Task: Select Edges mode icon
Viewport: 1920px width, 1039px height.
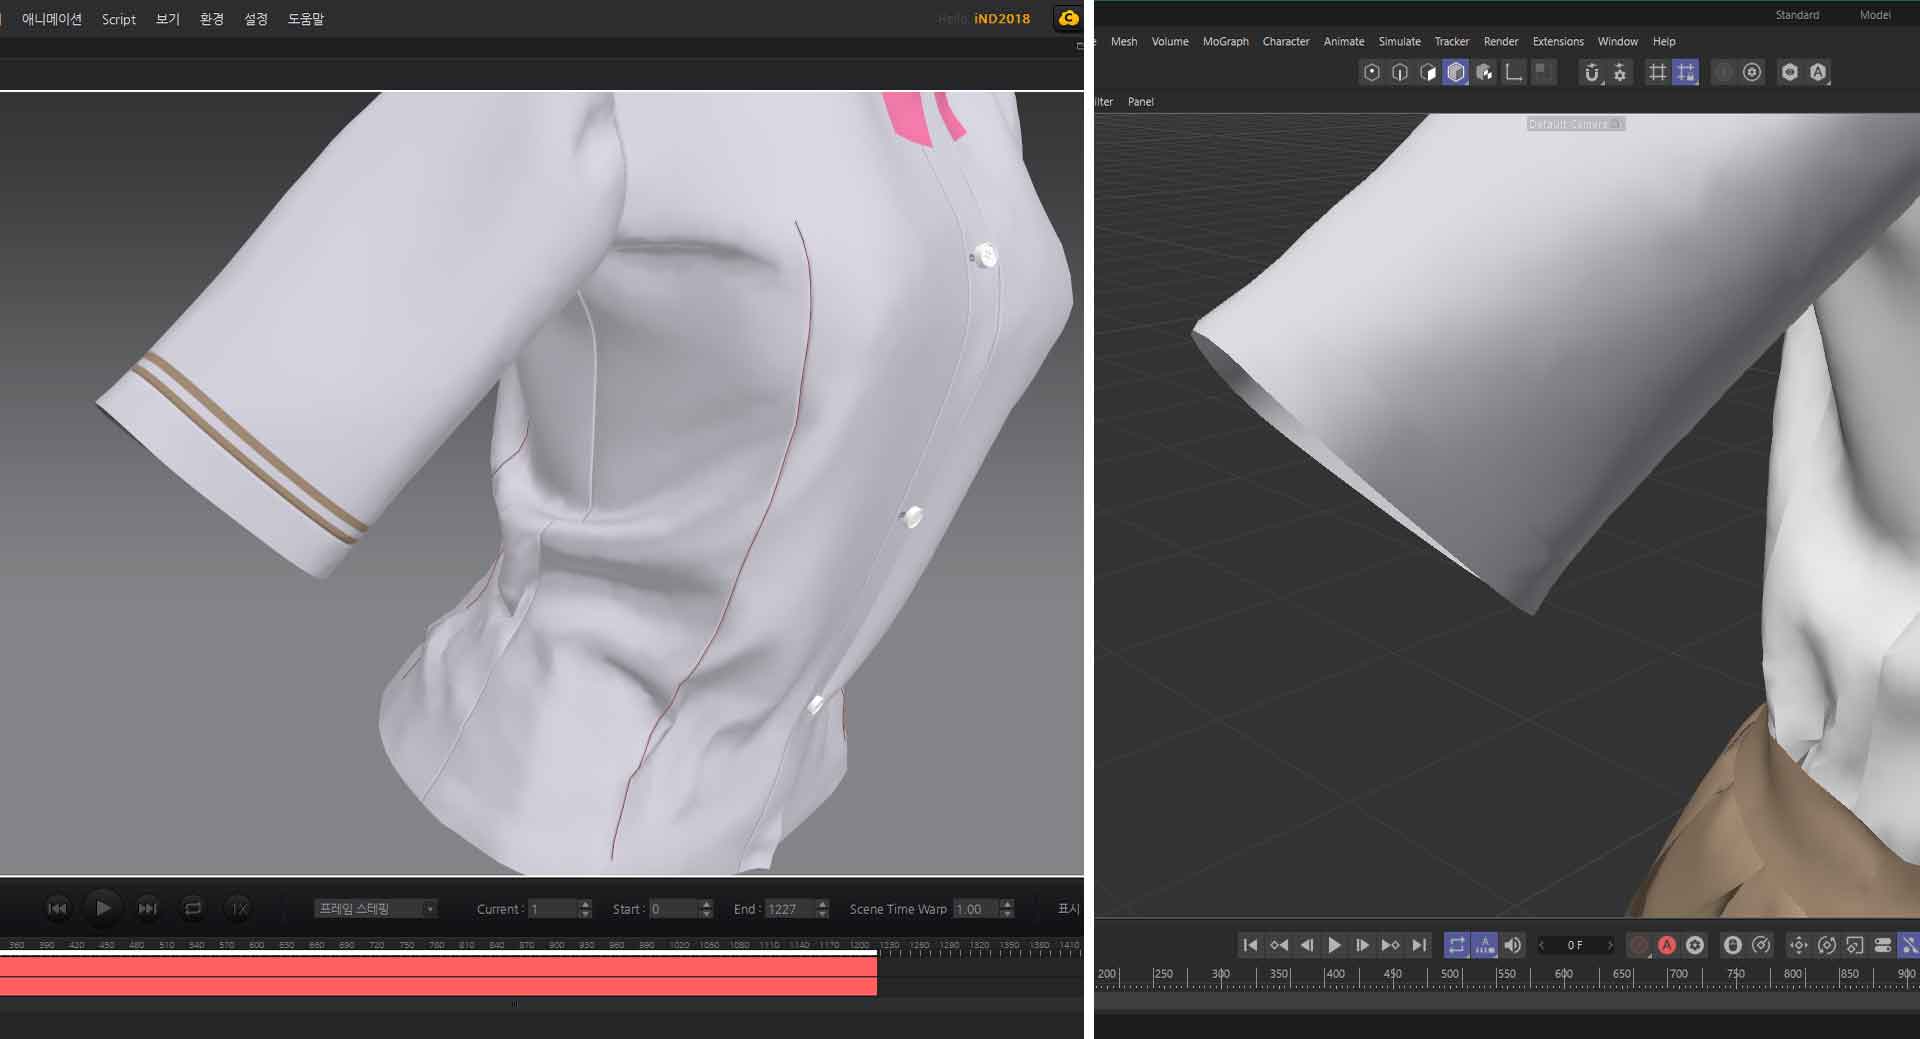Action: [1400, 72]
